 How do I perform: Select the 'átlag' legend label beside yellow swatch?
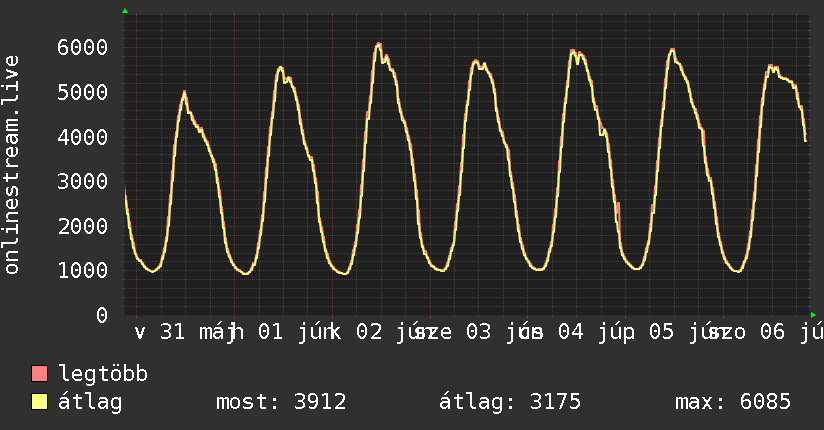[x=90, y=402]
